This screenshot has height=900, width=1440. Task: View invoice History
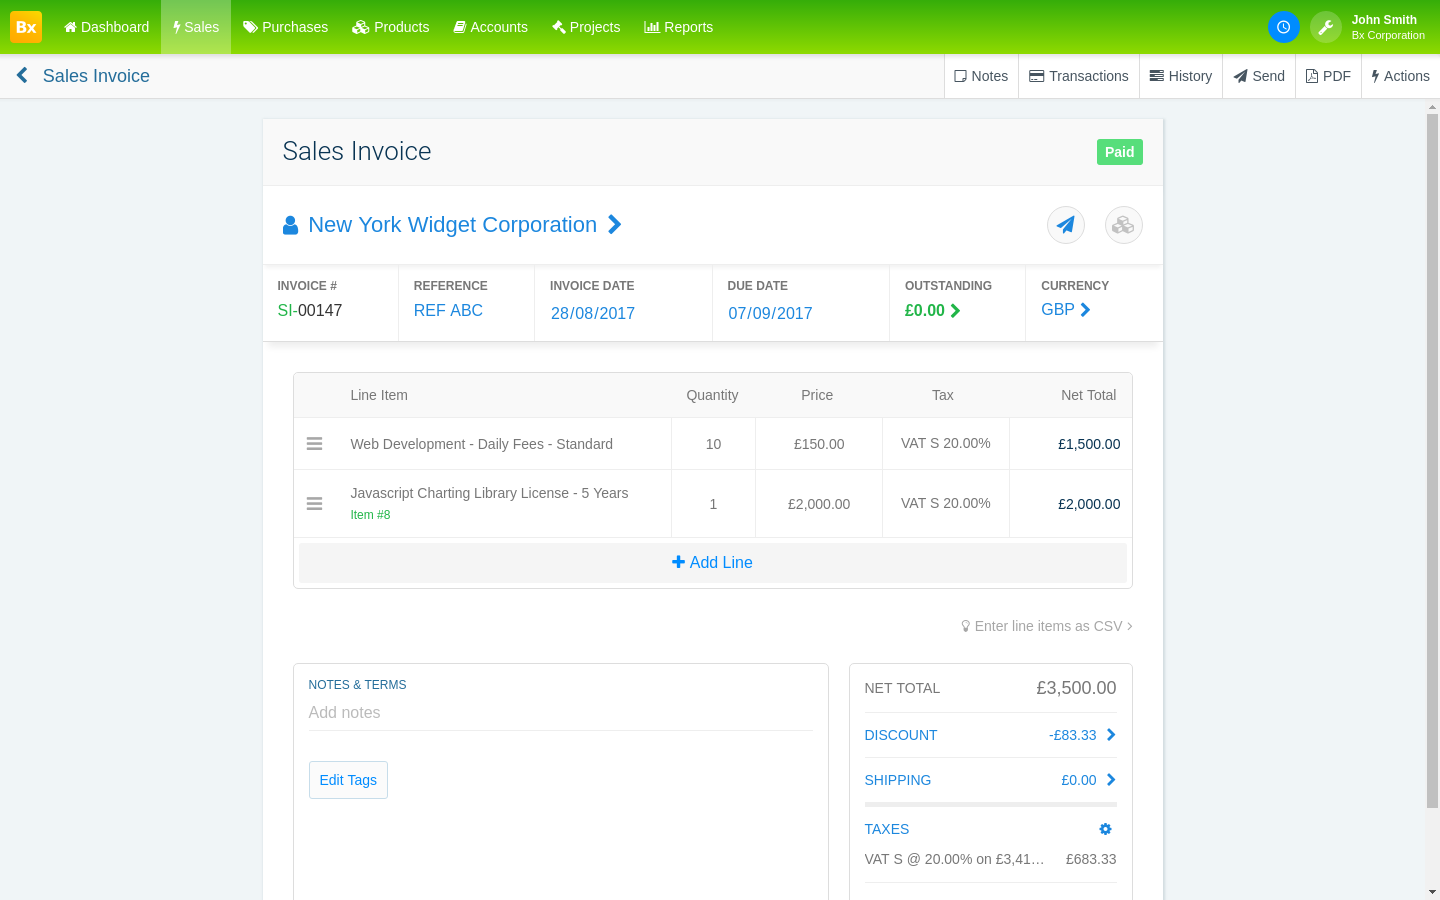[x=1181, y=76]
